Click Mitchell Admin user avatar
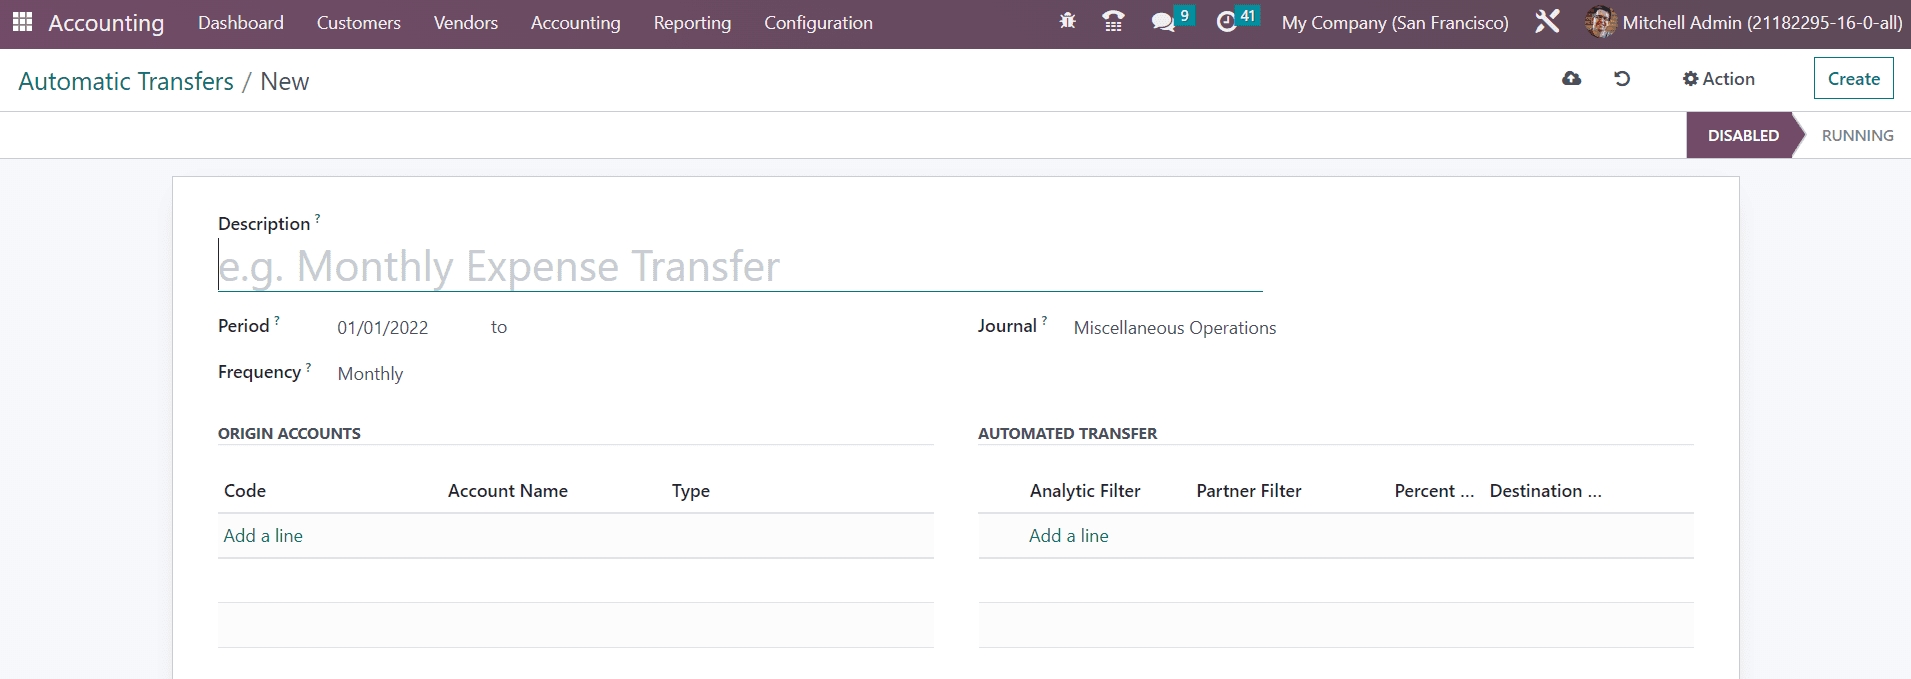This screenshot has width=1911, height=679. click(1600, 22)
